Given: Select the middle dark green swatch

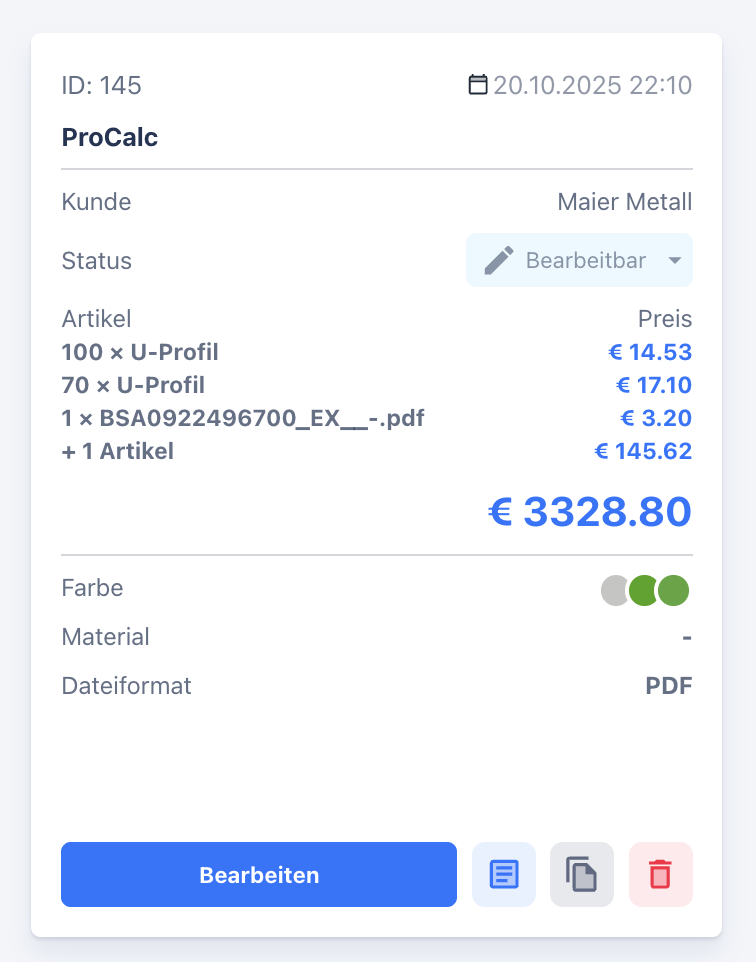Looking at the screenshot, I should 644,590.
